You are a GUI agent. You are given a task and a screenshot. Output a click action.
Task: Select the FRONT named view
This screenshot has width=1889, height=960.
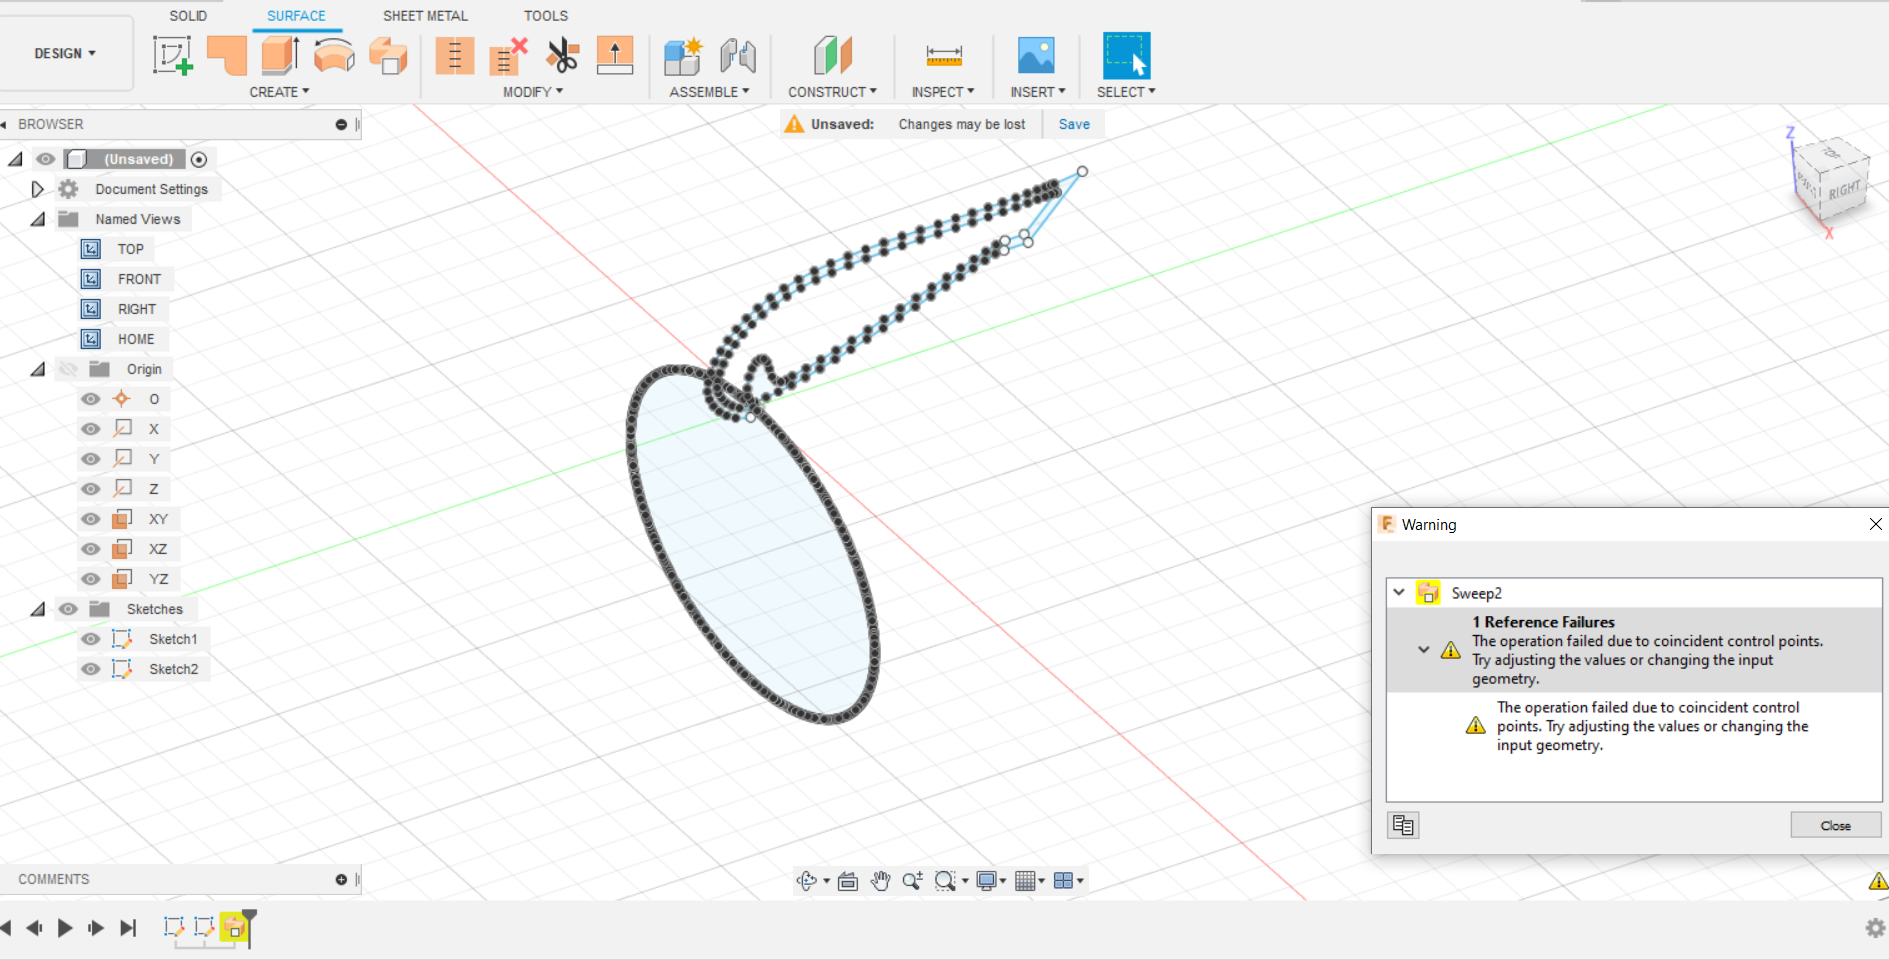(139, 279)
